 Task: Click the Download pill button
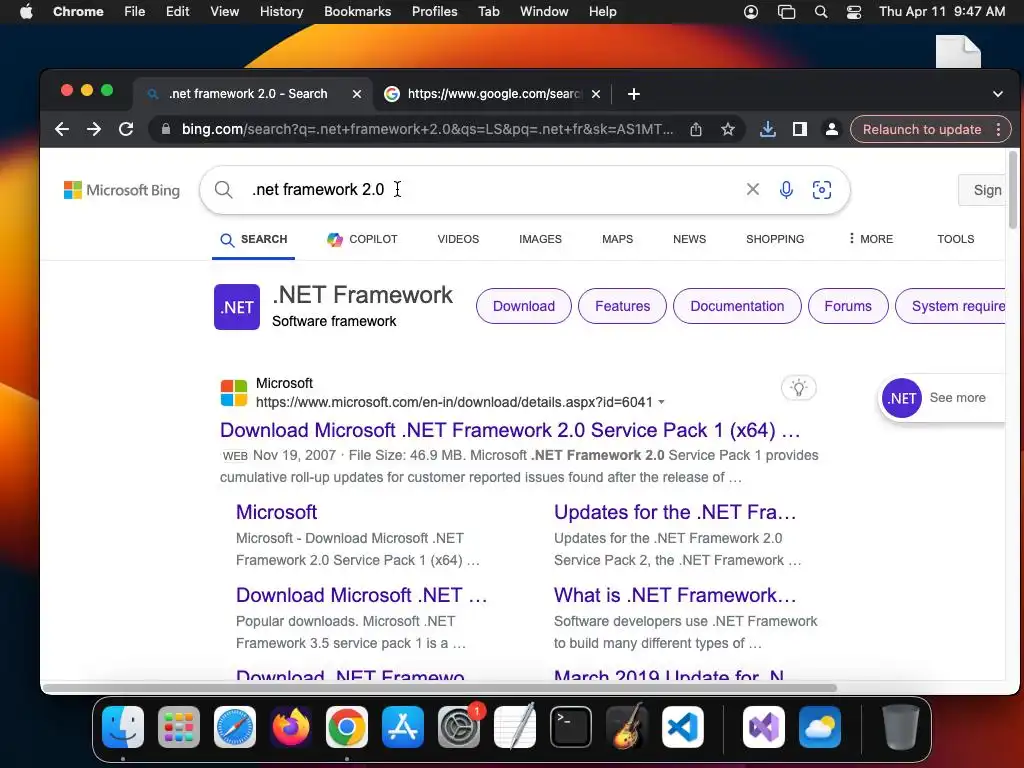(x=524, y=306)
